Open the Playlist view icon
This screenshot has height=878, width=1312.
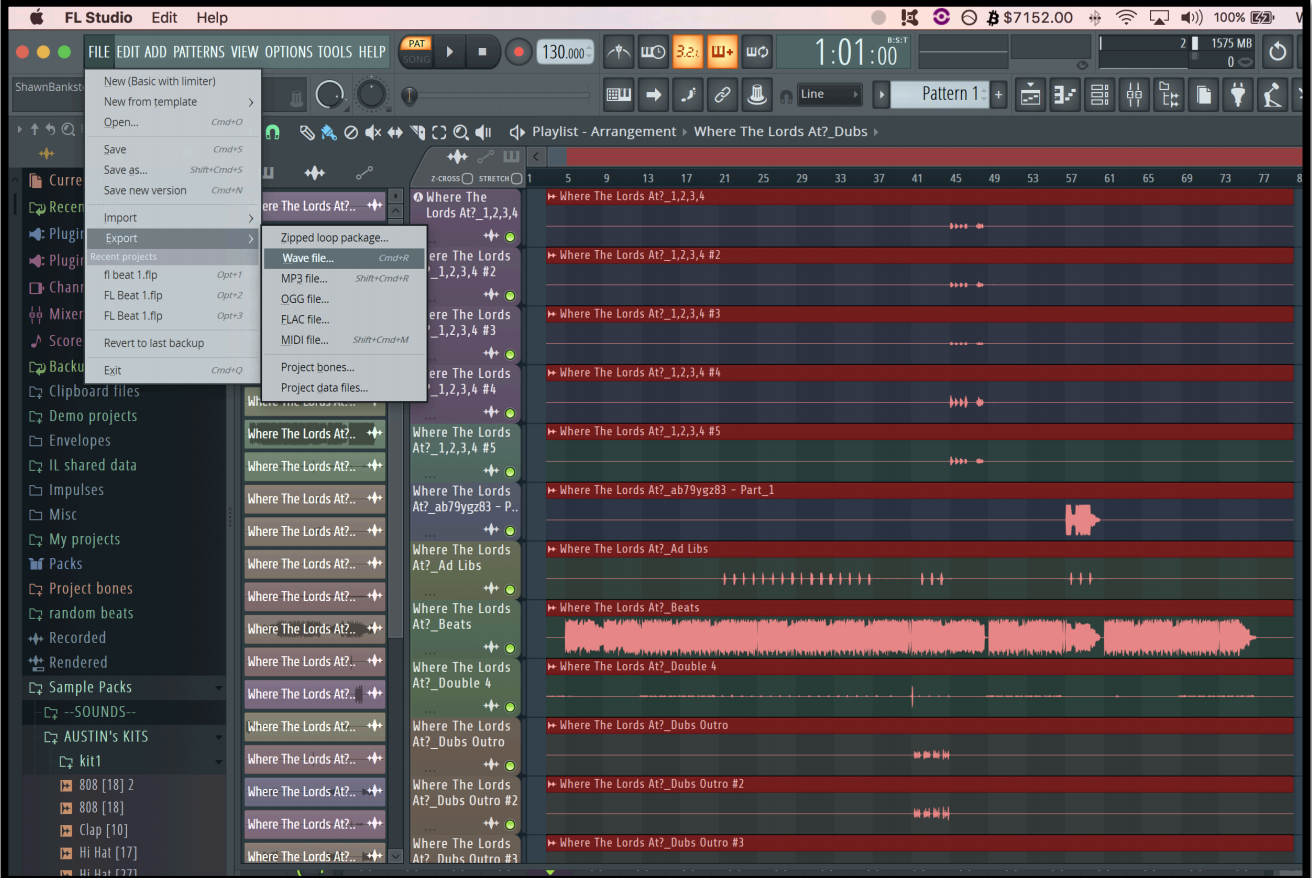1030,95
